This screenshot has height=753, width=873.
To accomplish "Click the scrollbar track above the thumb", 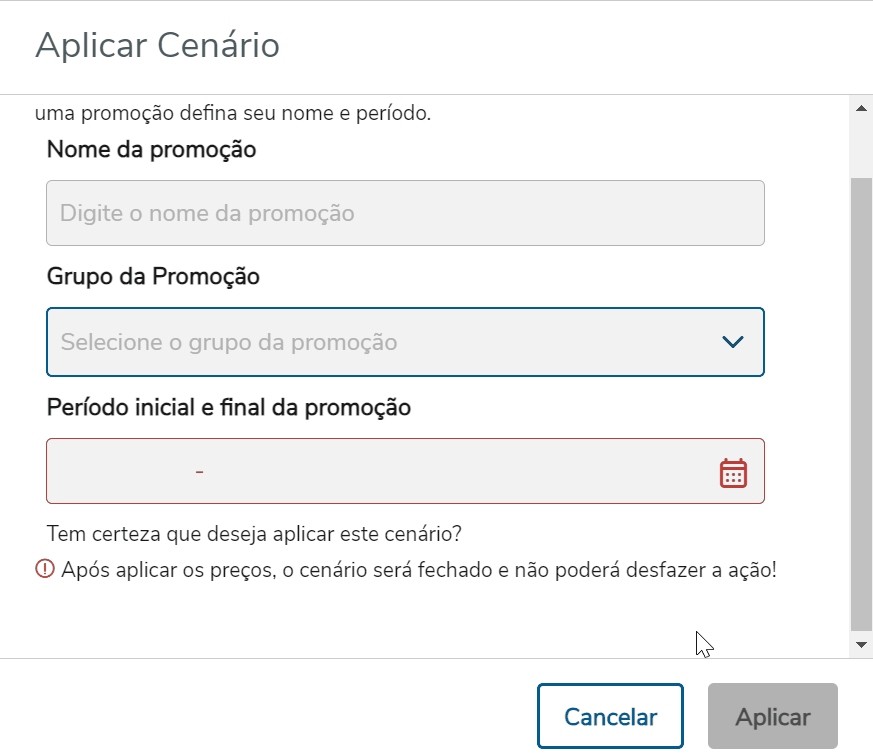I will click(x=860, y=145).
